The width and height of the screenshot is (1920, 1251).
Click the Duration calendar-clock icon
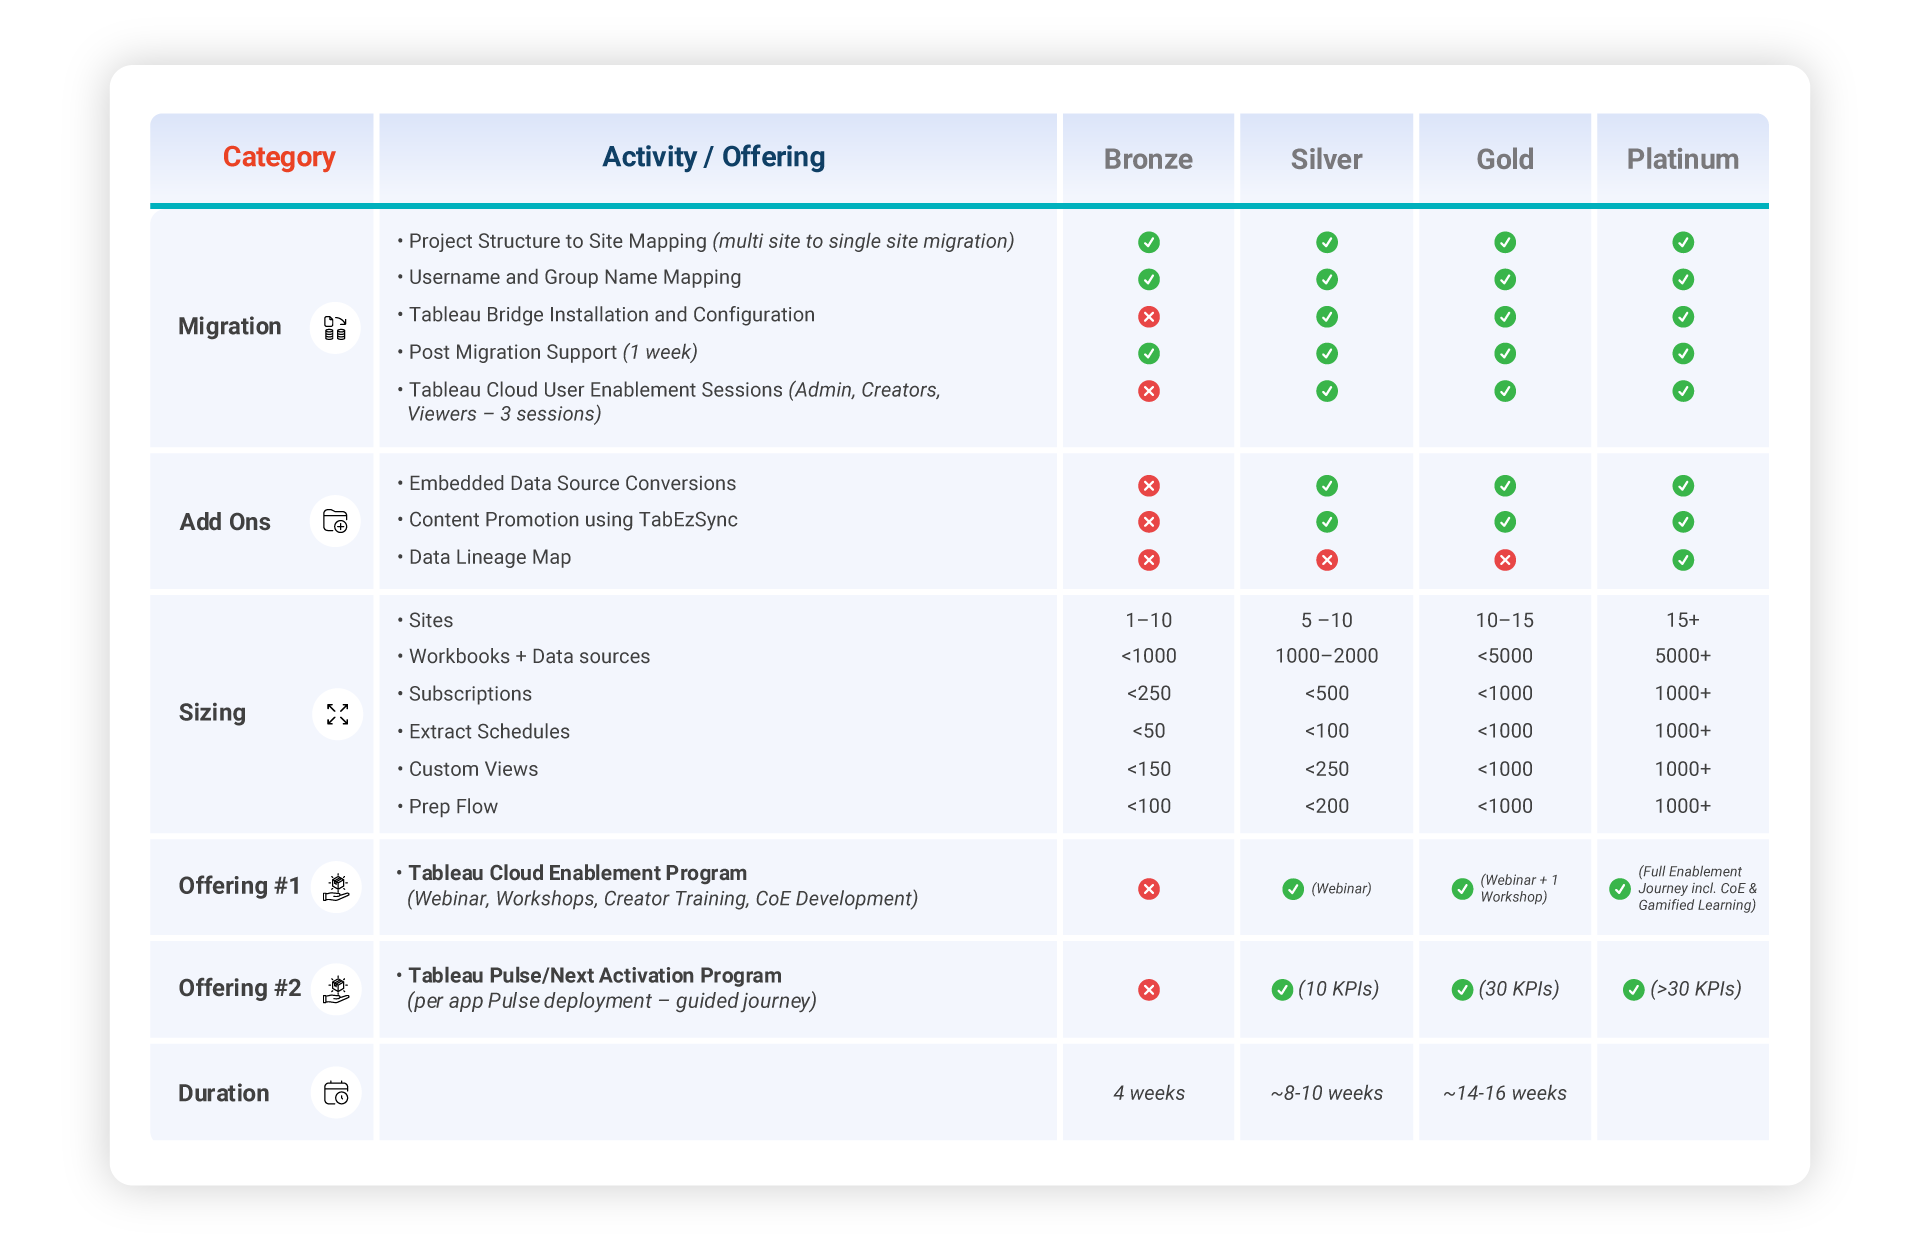point(337,1093)
